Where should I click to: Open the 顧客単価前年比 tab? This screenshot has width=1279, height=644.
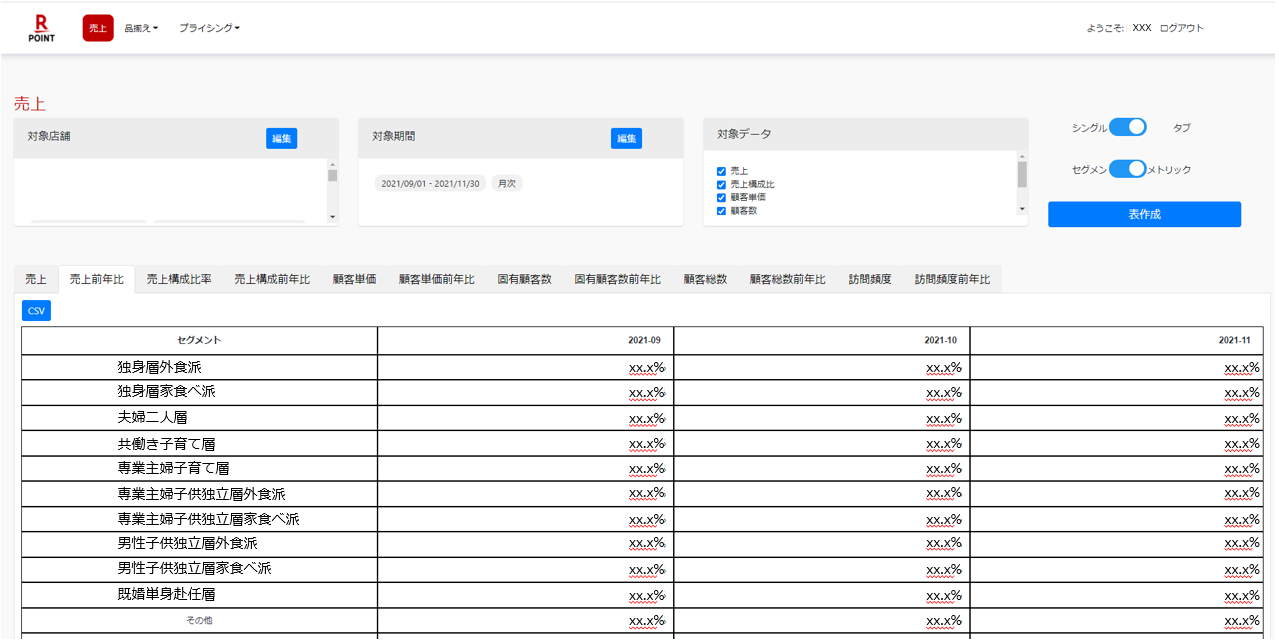coord(436,279)
